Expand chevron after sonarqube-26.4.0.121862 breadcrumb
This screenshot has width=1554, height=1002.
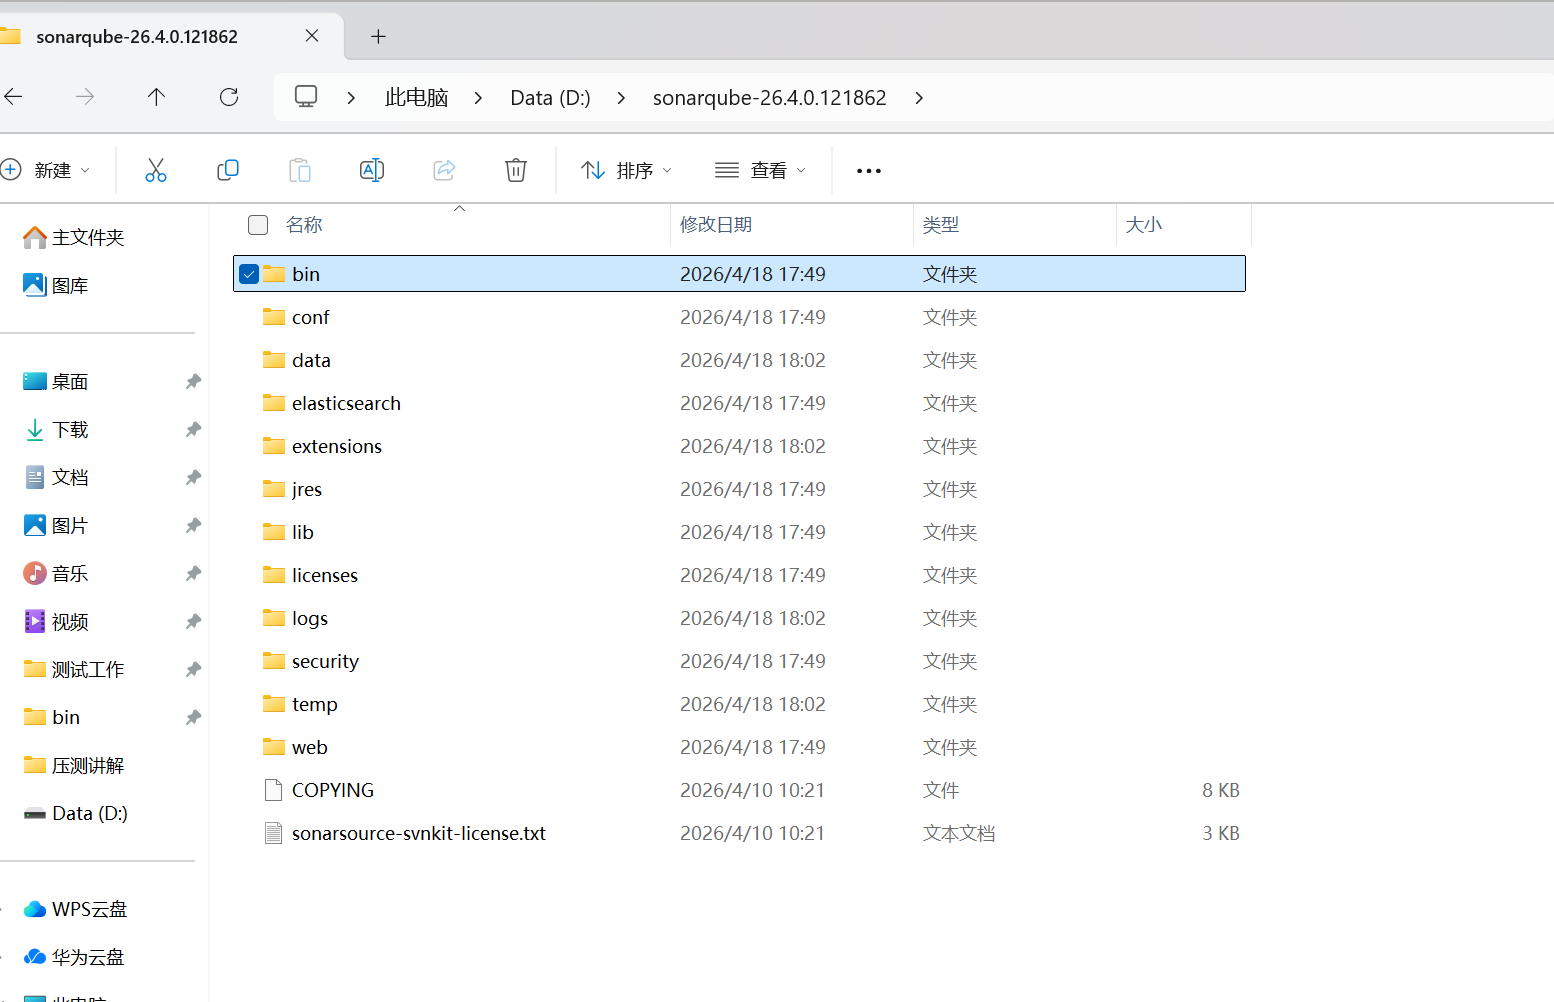click(919, 97)
